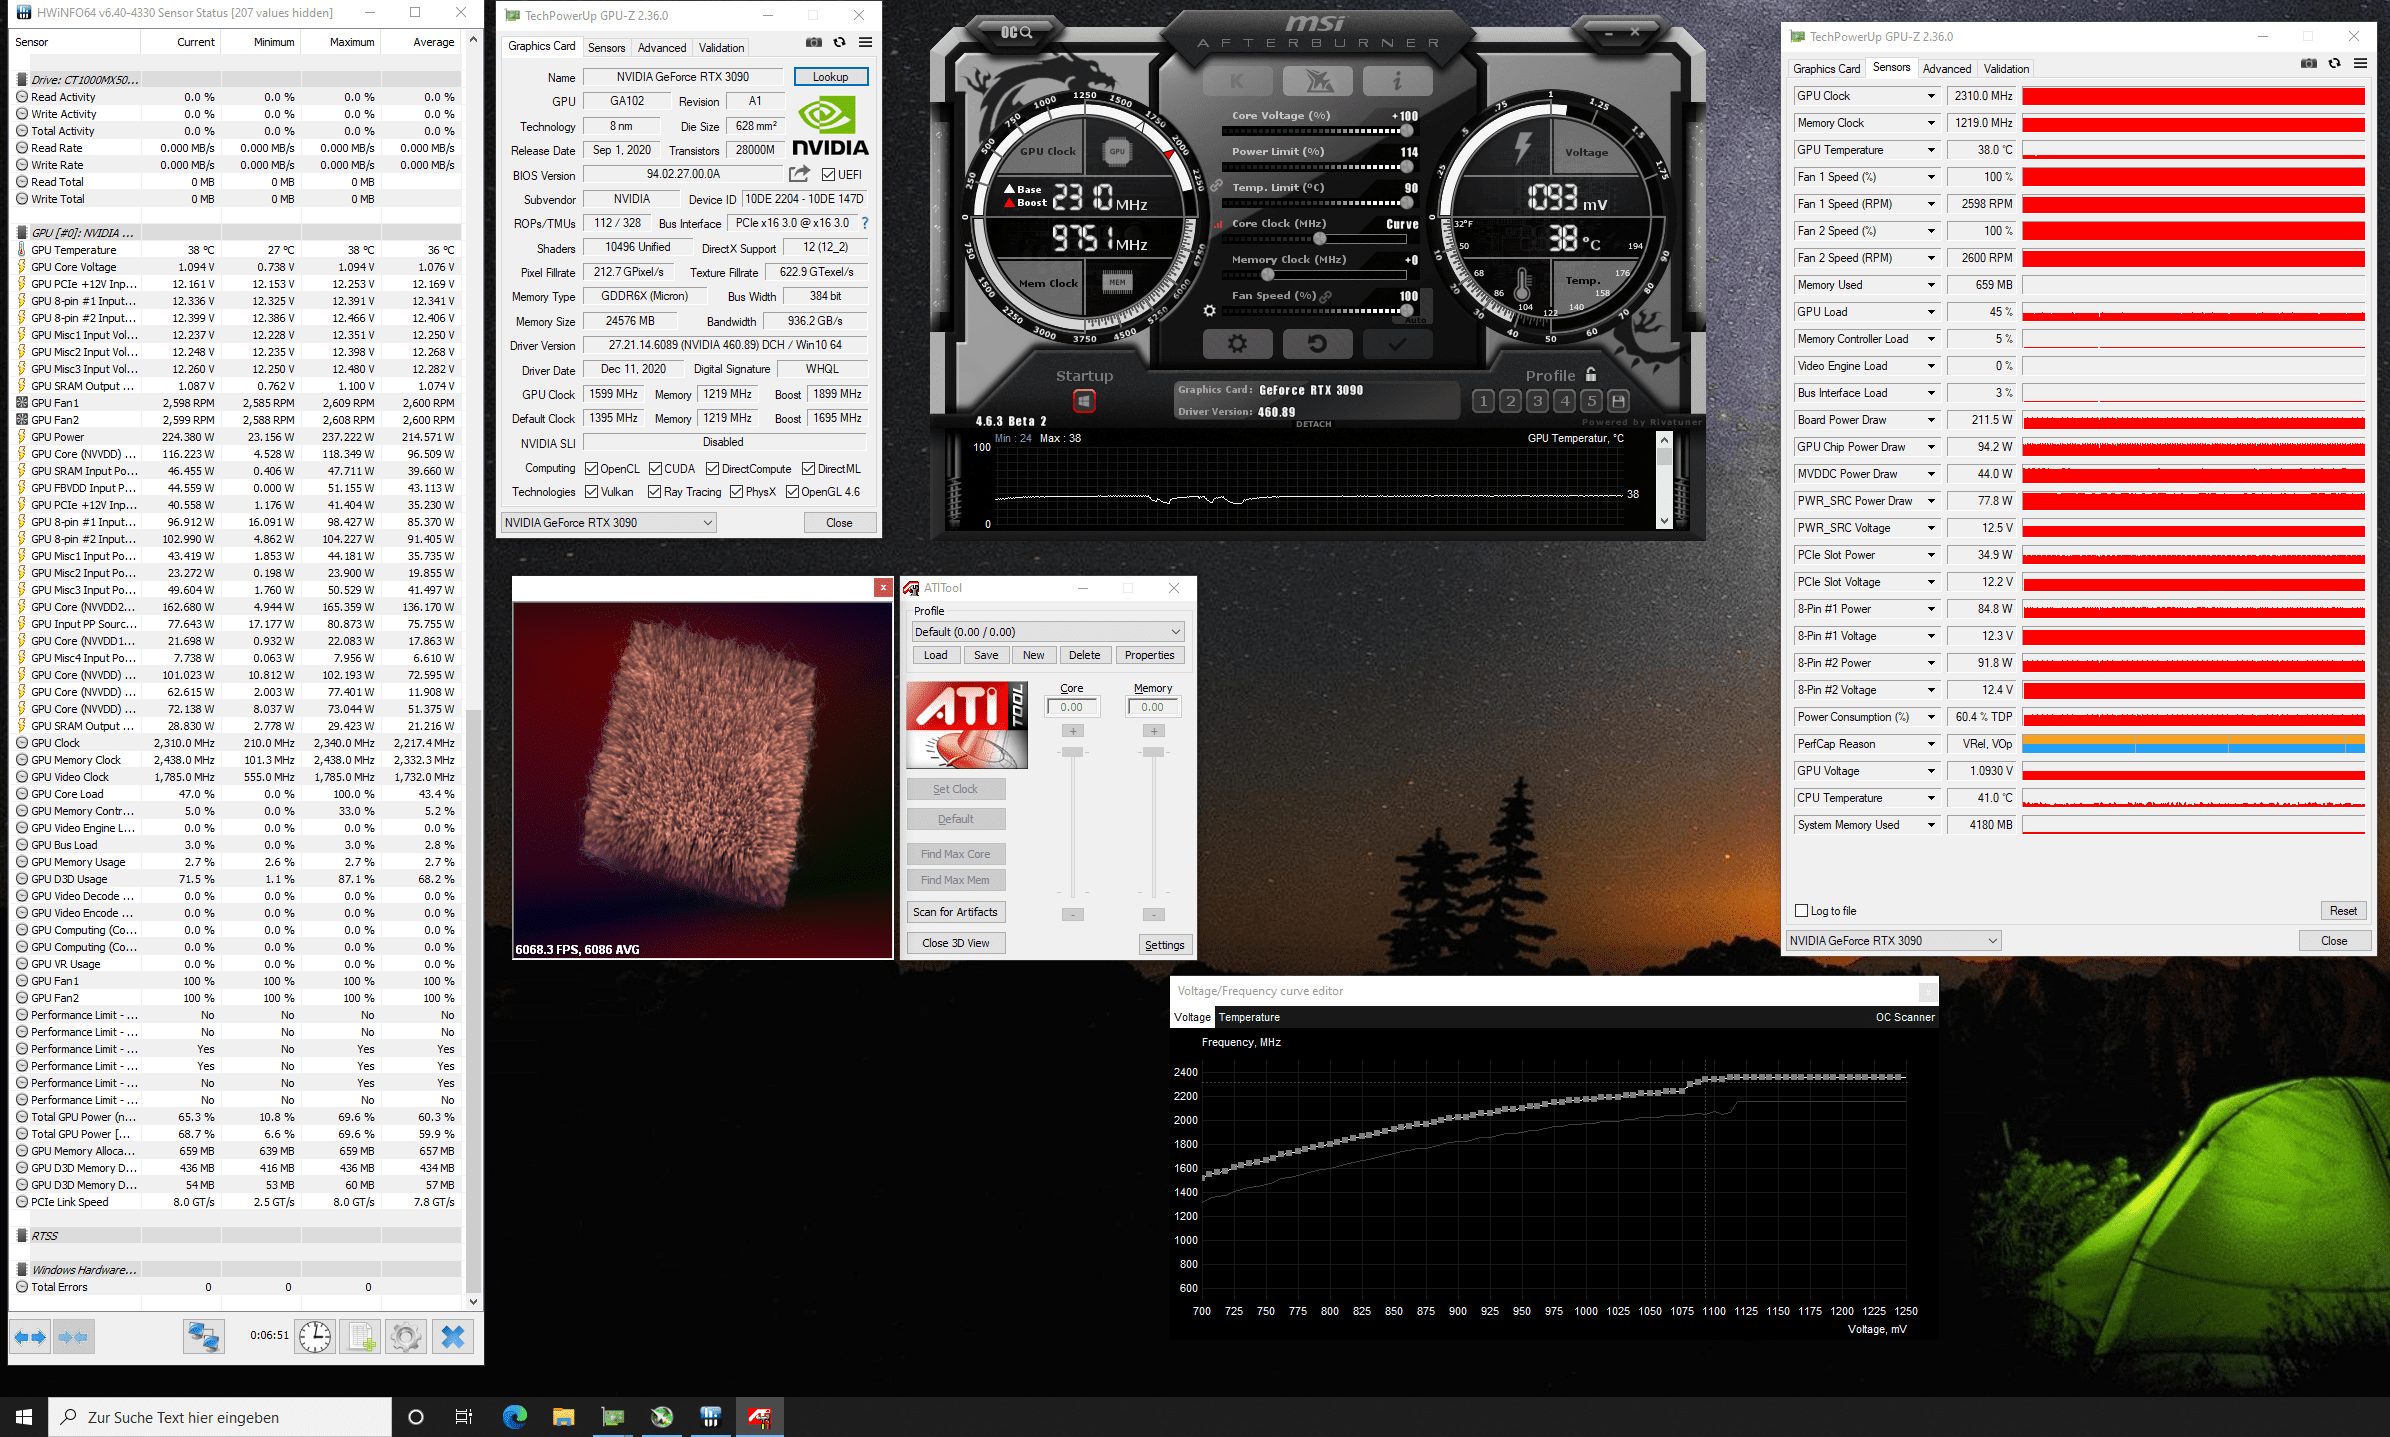The height and width of the screenshot is (1437, 2390).
Task: Click Afterburner save profile floppy icon
Action: pos(1618,401)
